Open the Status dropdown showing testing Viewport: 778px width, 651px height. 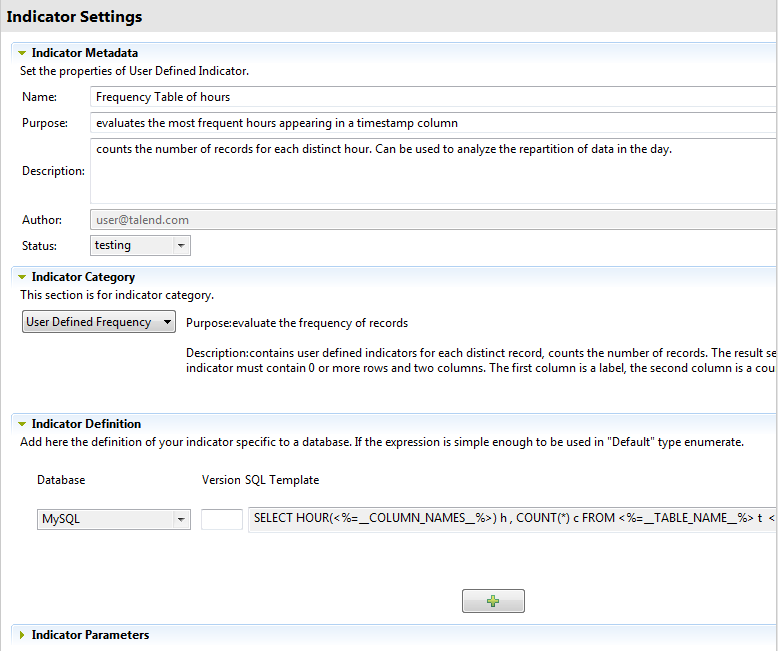point(140,245)
